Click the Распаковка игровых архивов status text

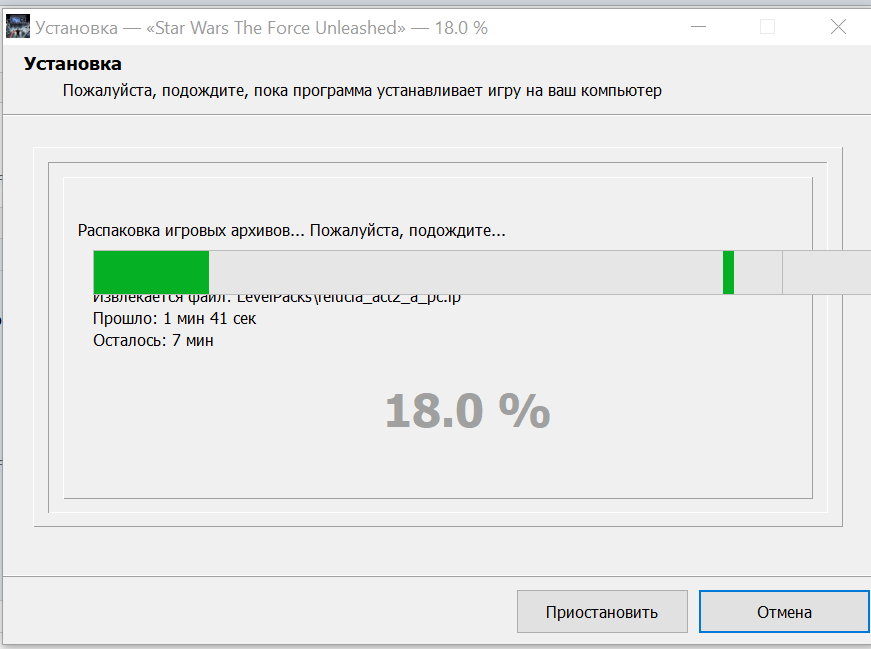pyautogui.click(x=292, y=230)
